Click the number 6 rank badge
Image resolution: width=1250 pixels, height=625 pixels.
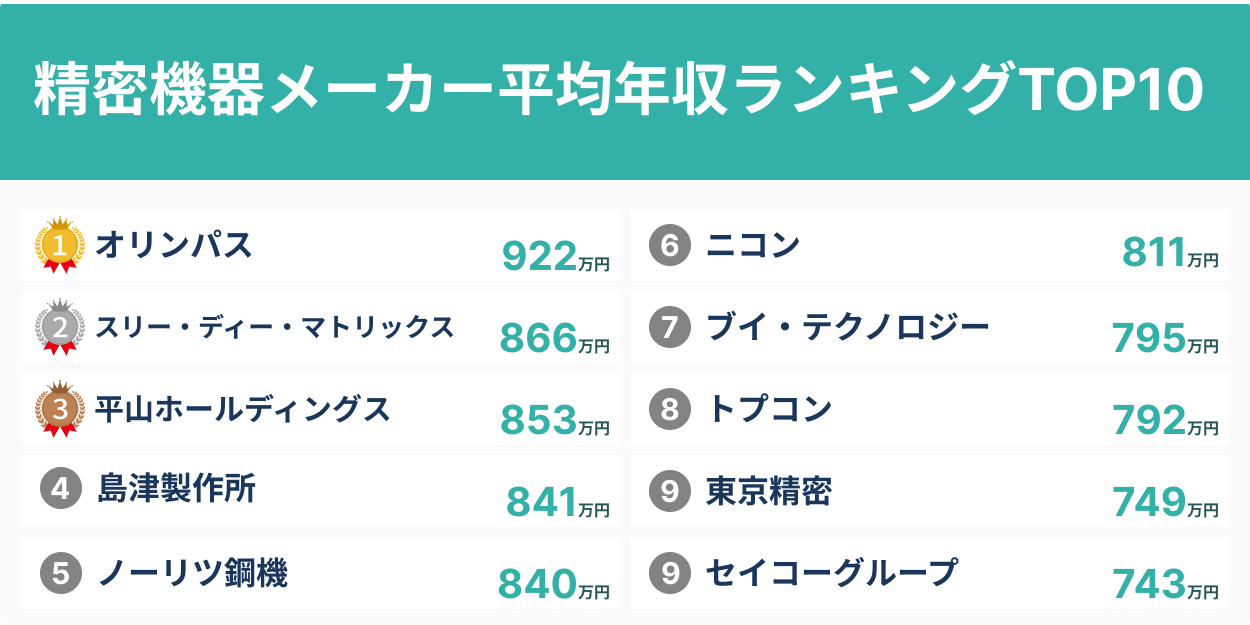pyautogui.click(x=670, y=246)
